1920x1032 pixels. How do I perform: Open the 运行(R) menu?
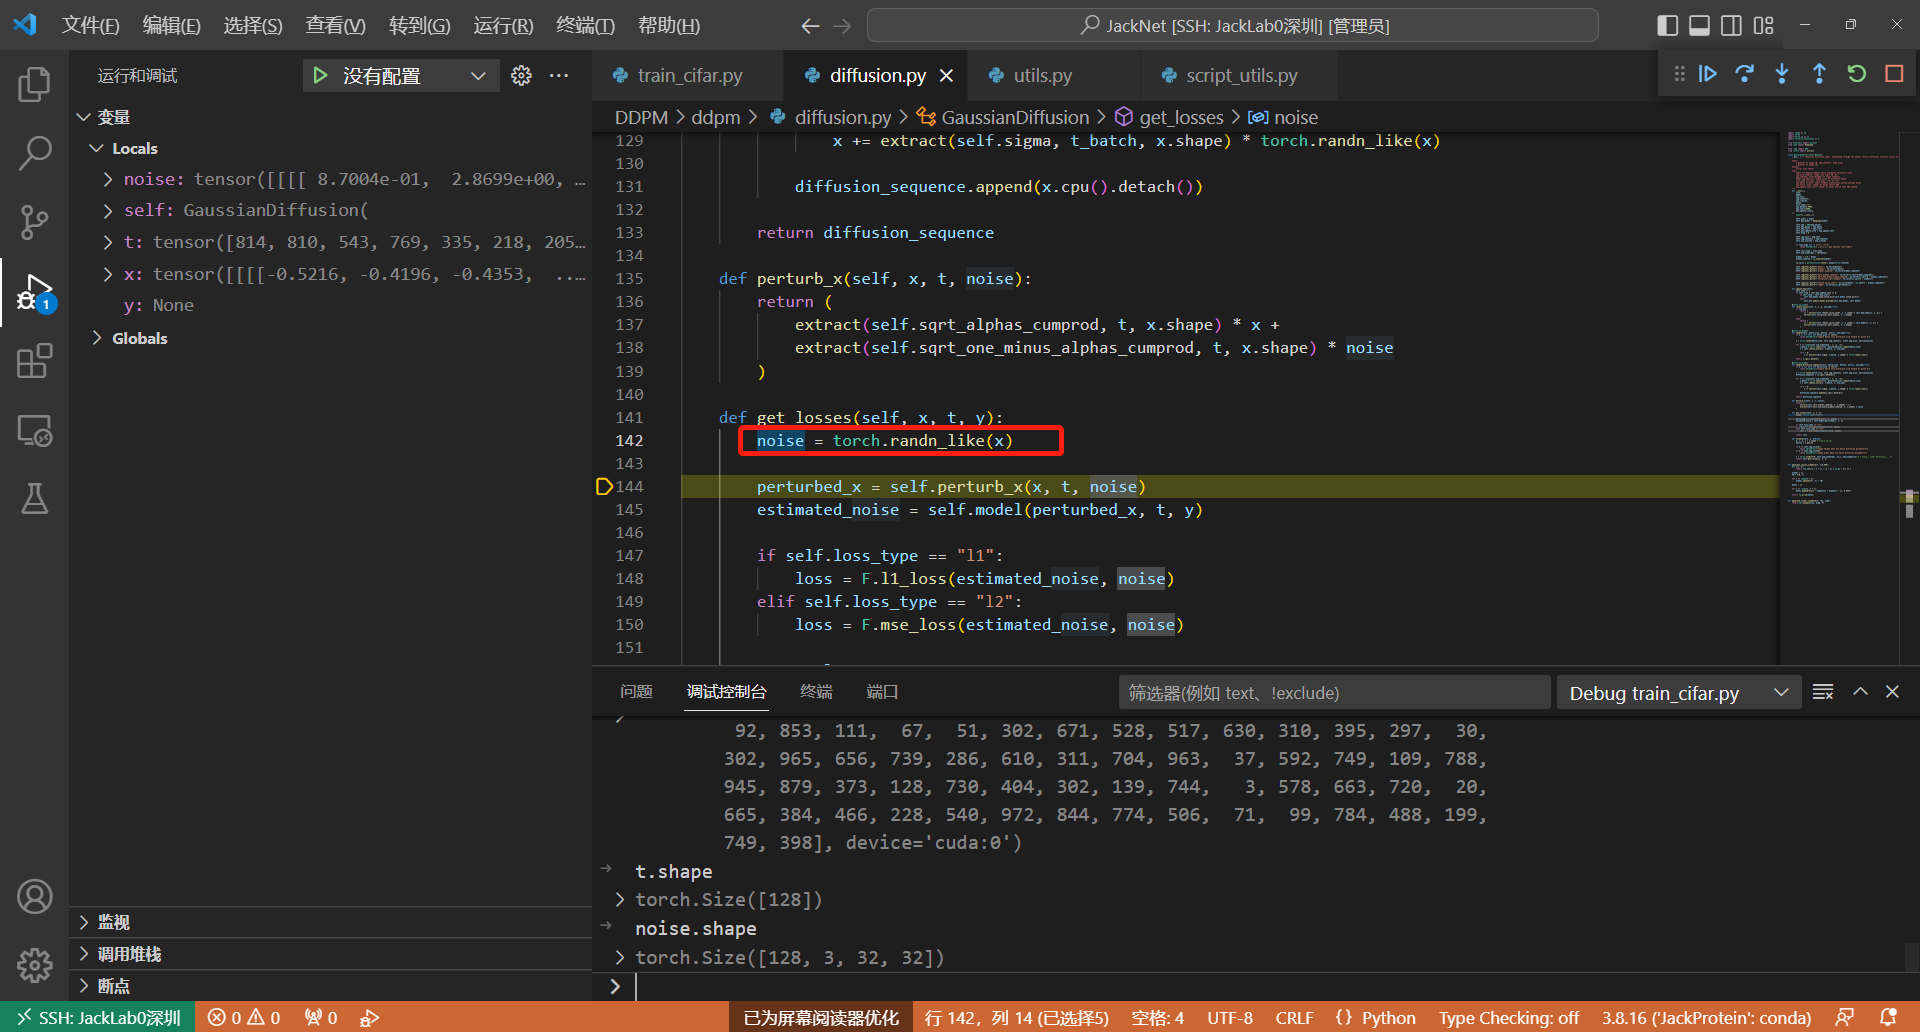pos(503,26)
